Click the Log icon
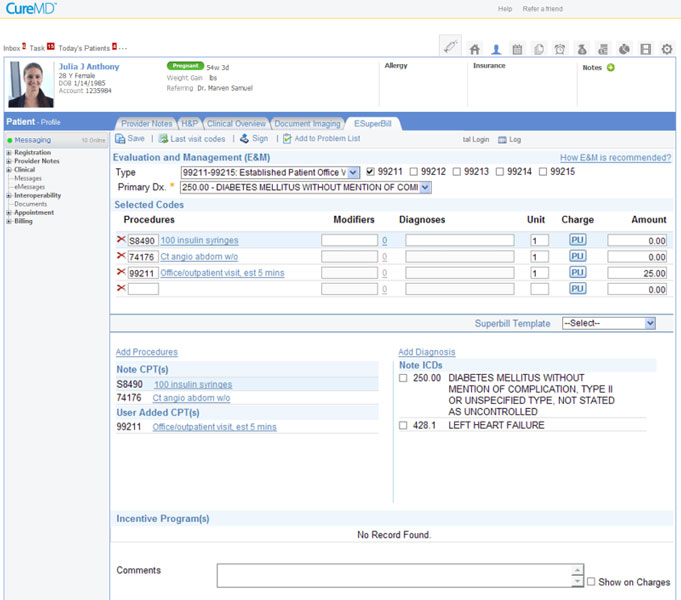The image size is (681, 600). (x=502, y=140)
